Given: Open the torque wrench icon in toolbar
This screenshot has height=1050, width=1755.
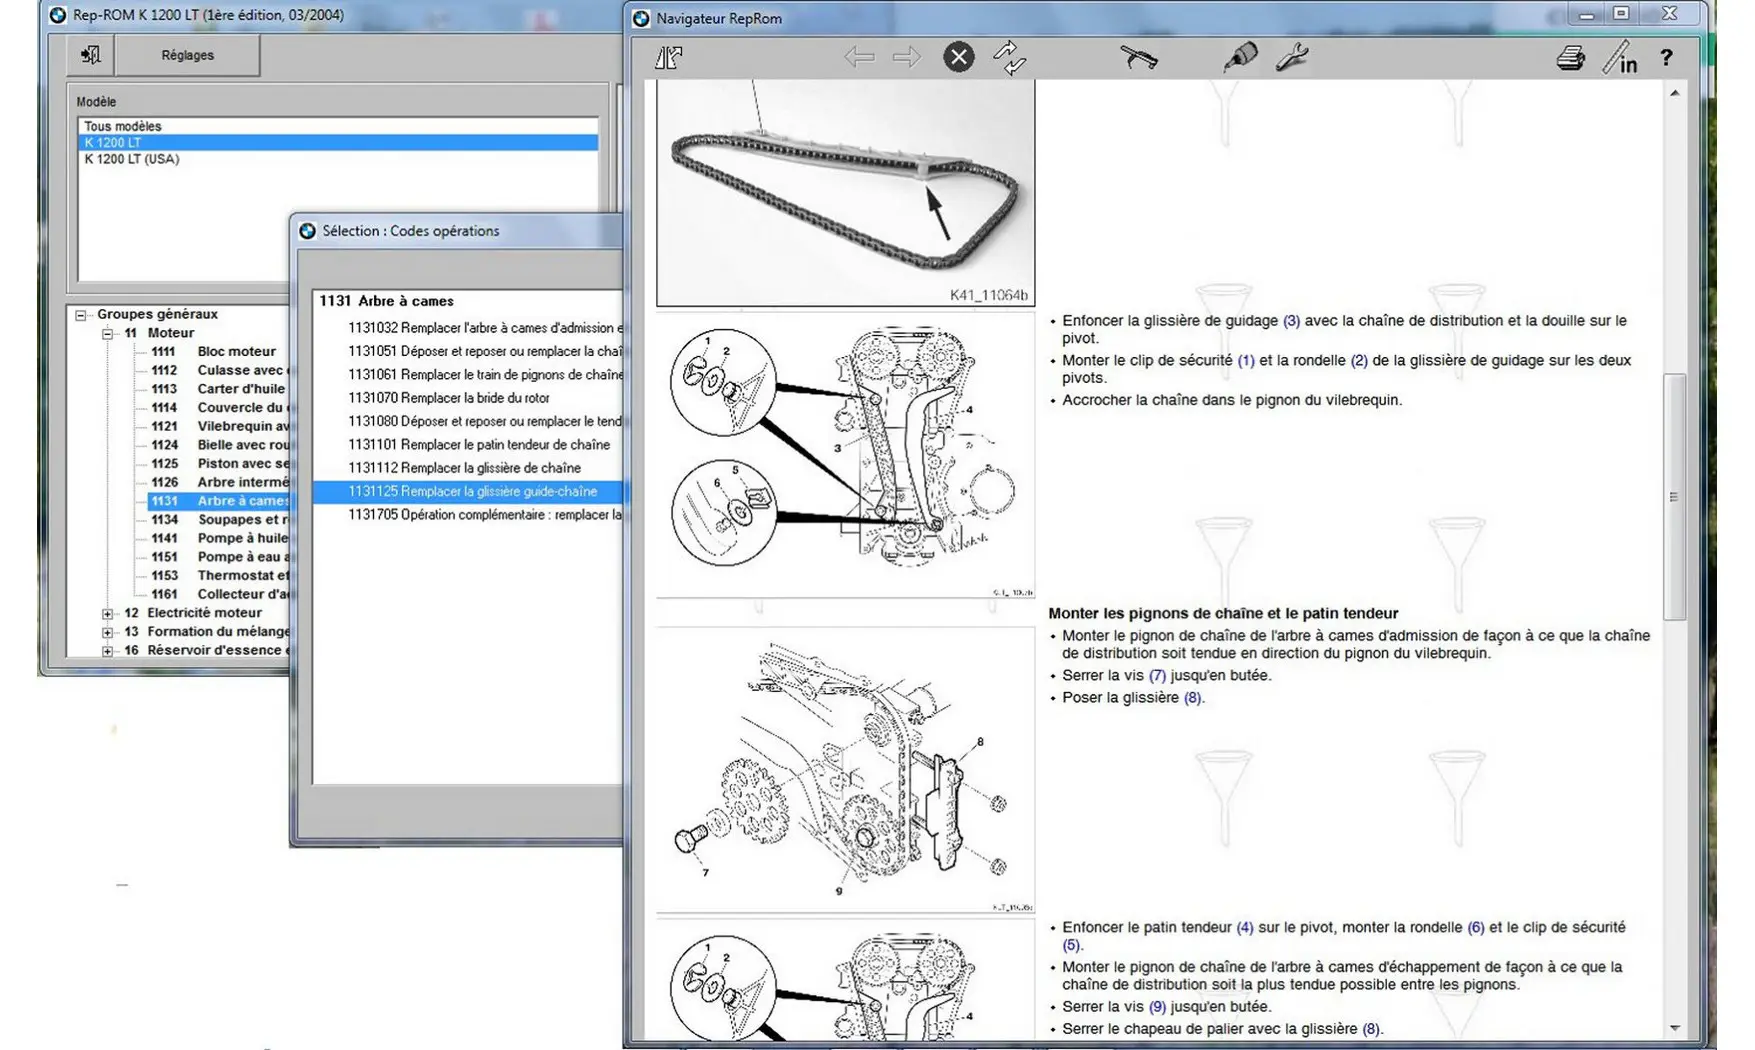Looking at the screenshot, I should 1138,58.
